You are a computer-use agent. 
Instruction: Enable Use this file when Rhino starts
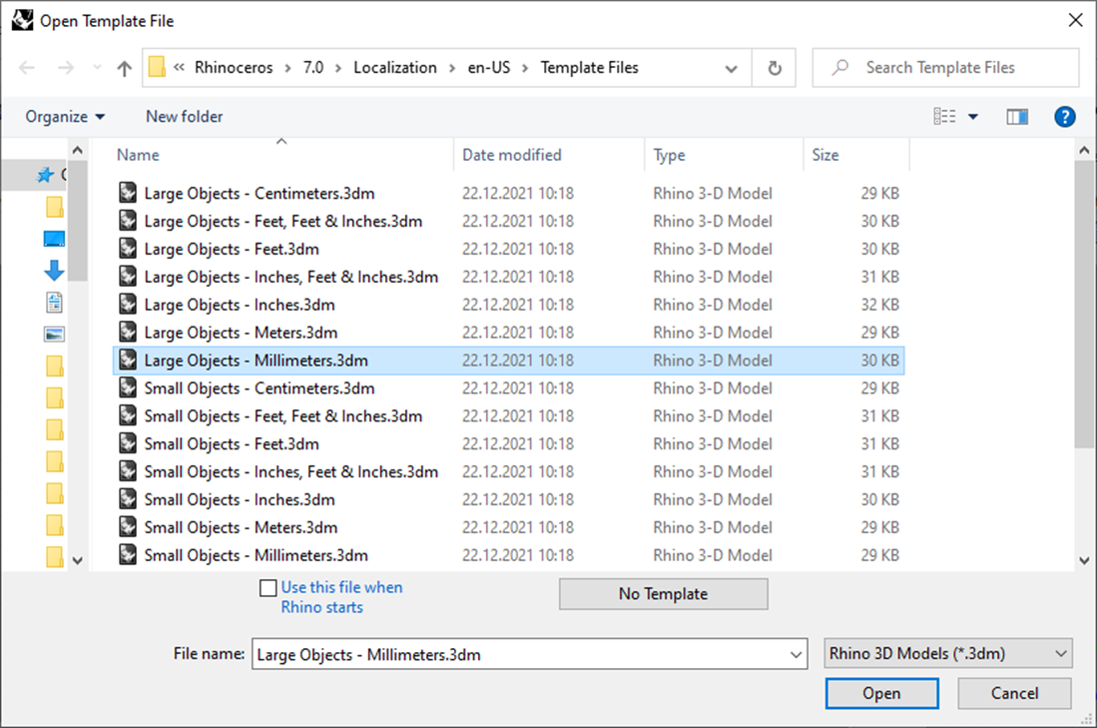tap(268, 588)
